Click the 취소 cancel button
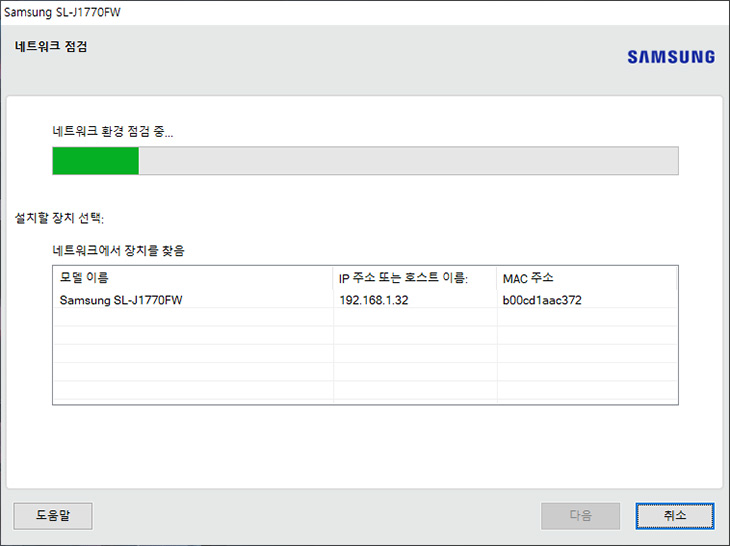Screen dimensions: 730x546 pyautogui.click(x=675, y=516)
